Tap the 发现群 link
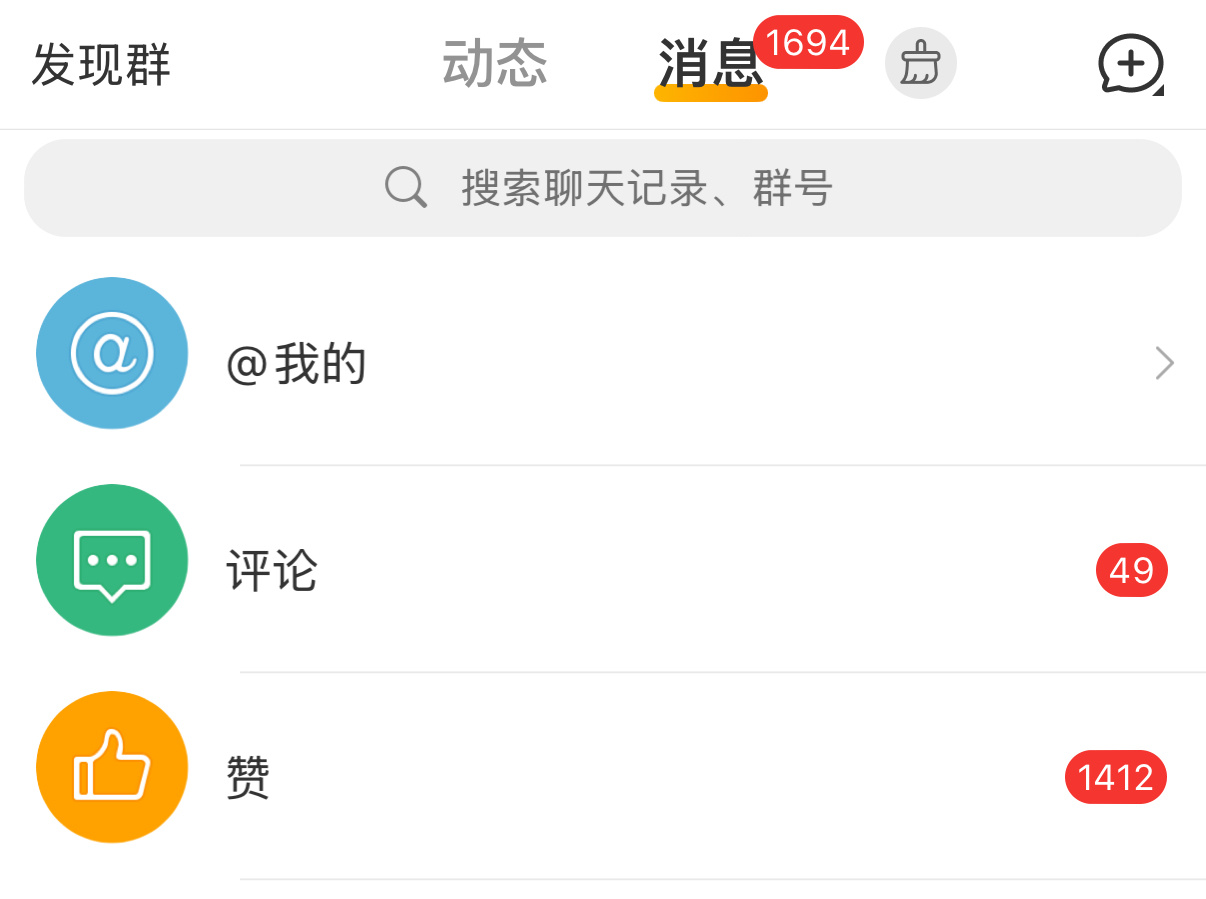This screenshot has width=1206, height=899. click(x=101, y=65)
